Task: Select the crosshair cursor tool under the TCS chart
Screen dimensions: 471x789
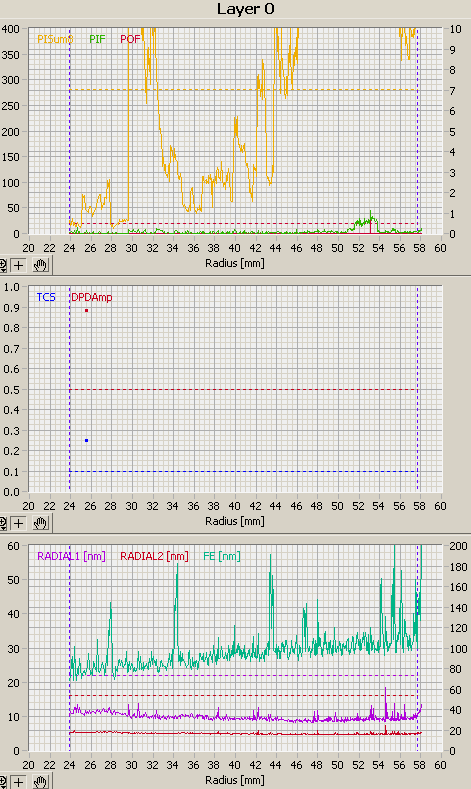Action: pos(19,523)
